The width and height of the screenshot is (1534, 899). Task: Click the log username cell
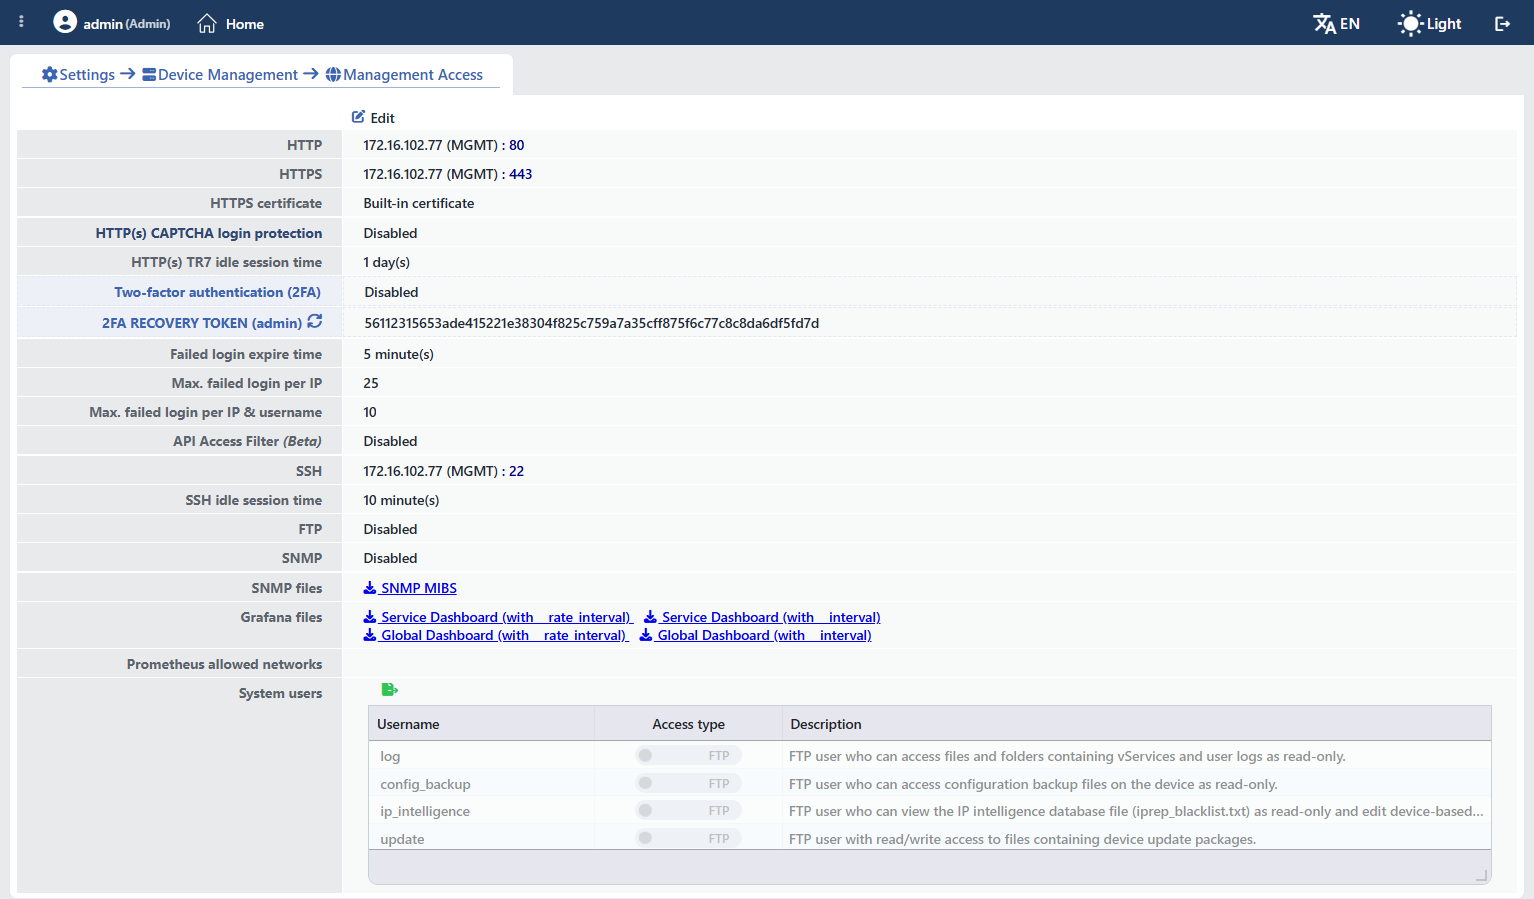pos(390,756)
